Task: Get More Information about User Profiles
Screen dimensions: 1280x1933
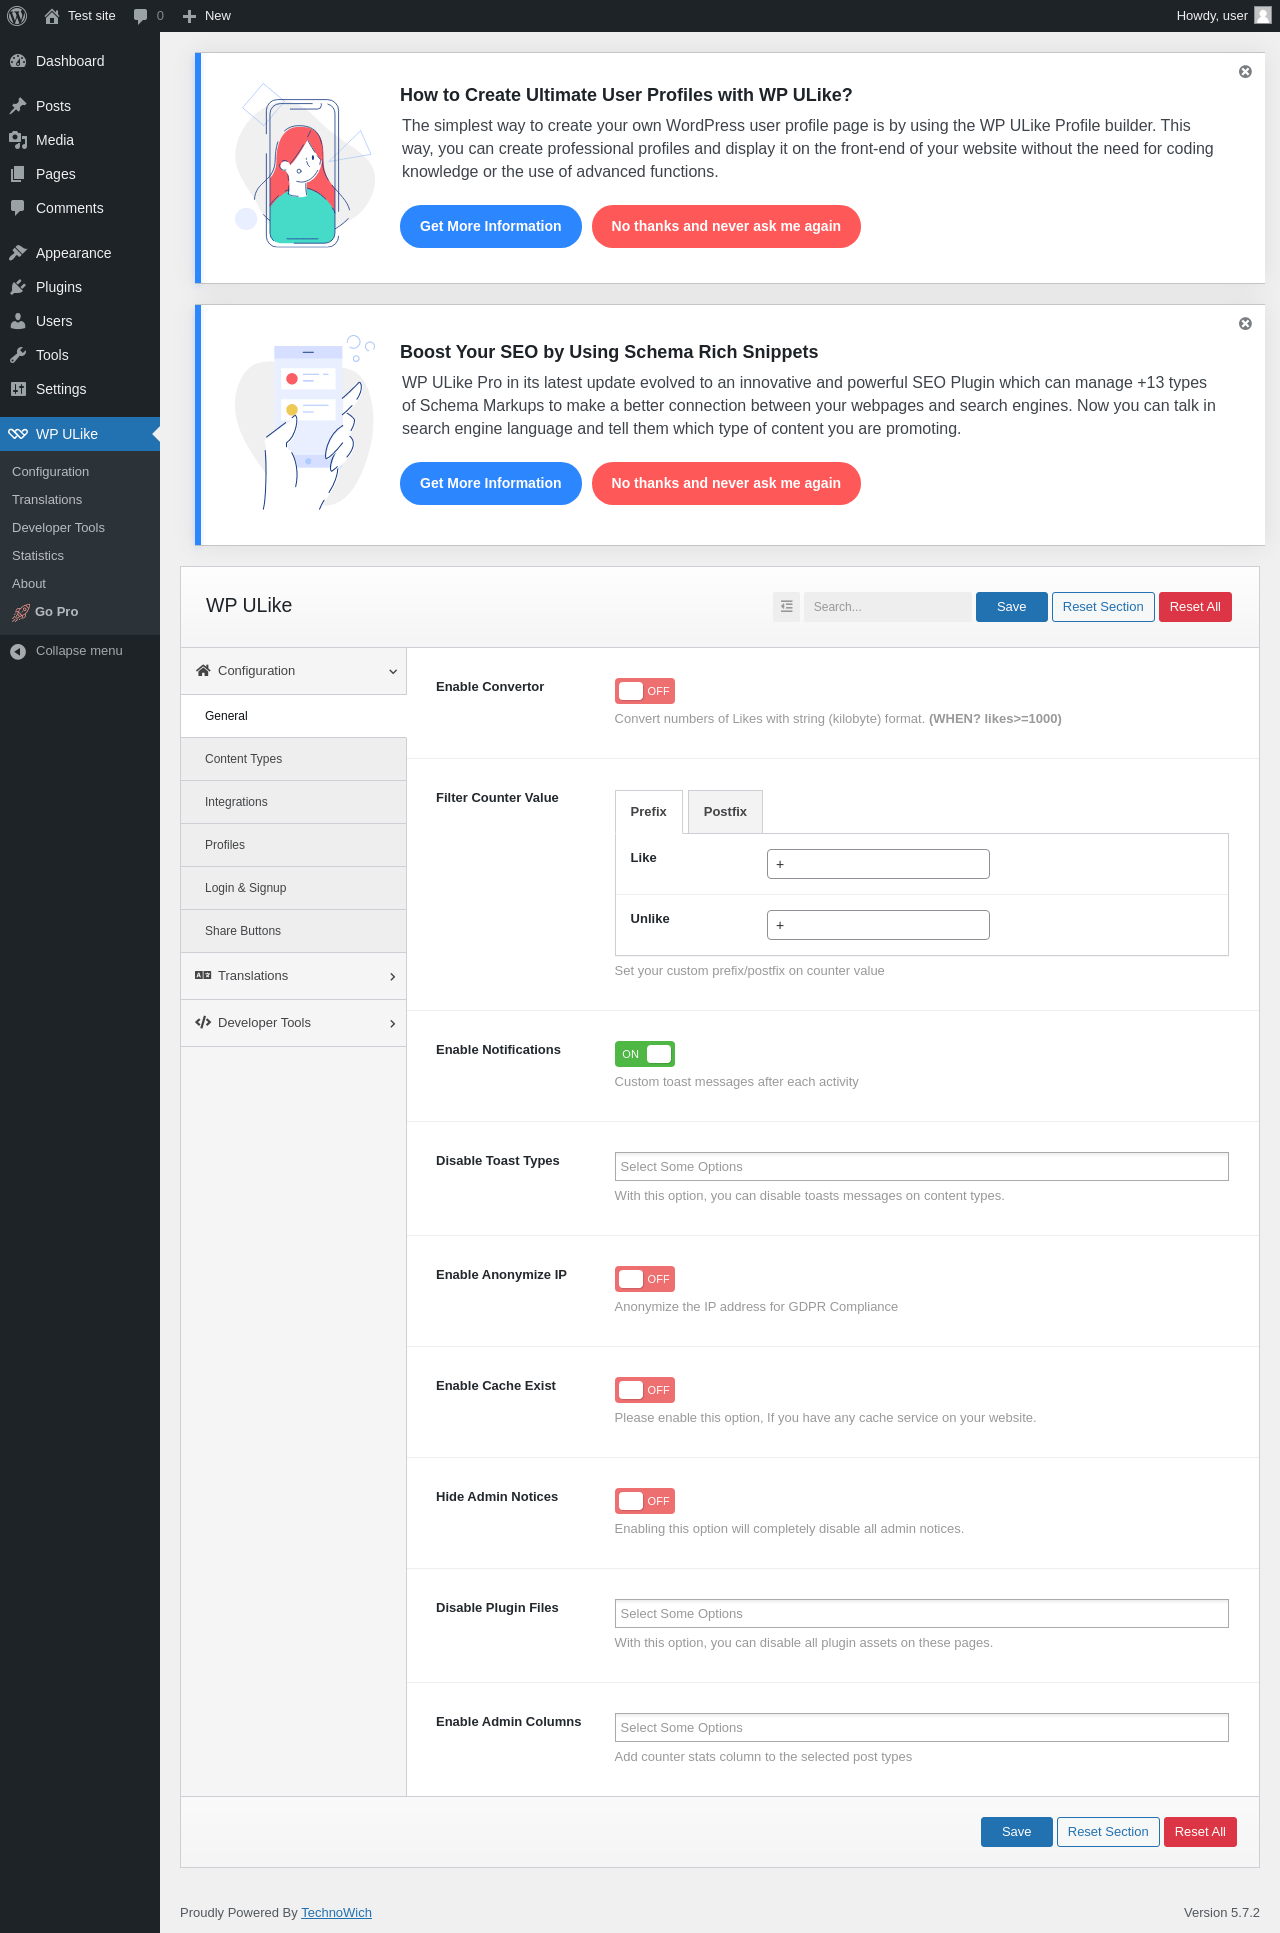Action: tap(491, 227)
